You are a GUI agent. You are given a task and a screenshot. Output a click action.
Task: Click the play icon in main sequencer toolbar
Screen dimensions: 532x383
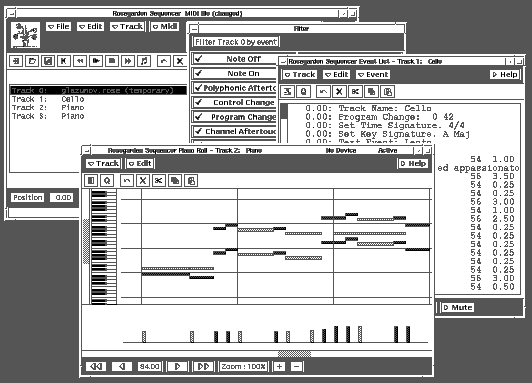coord(96,61)
